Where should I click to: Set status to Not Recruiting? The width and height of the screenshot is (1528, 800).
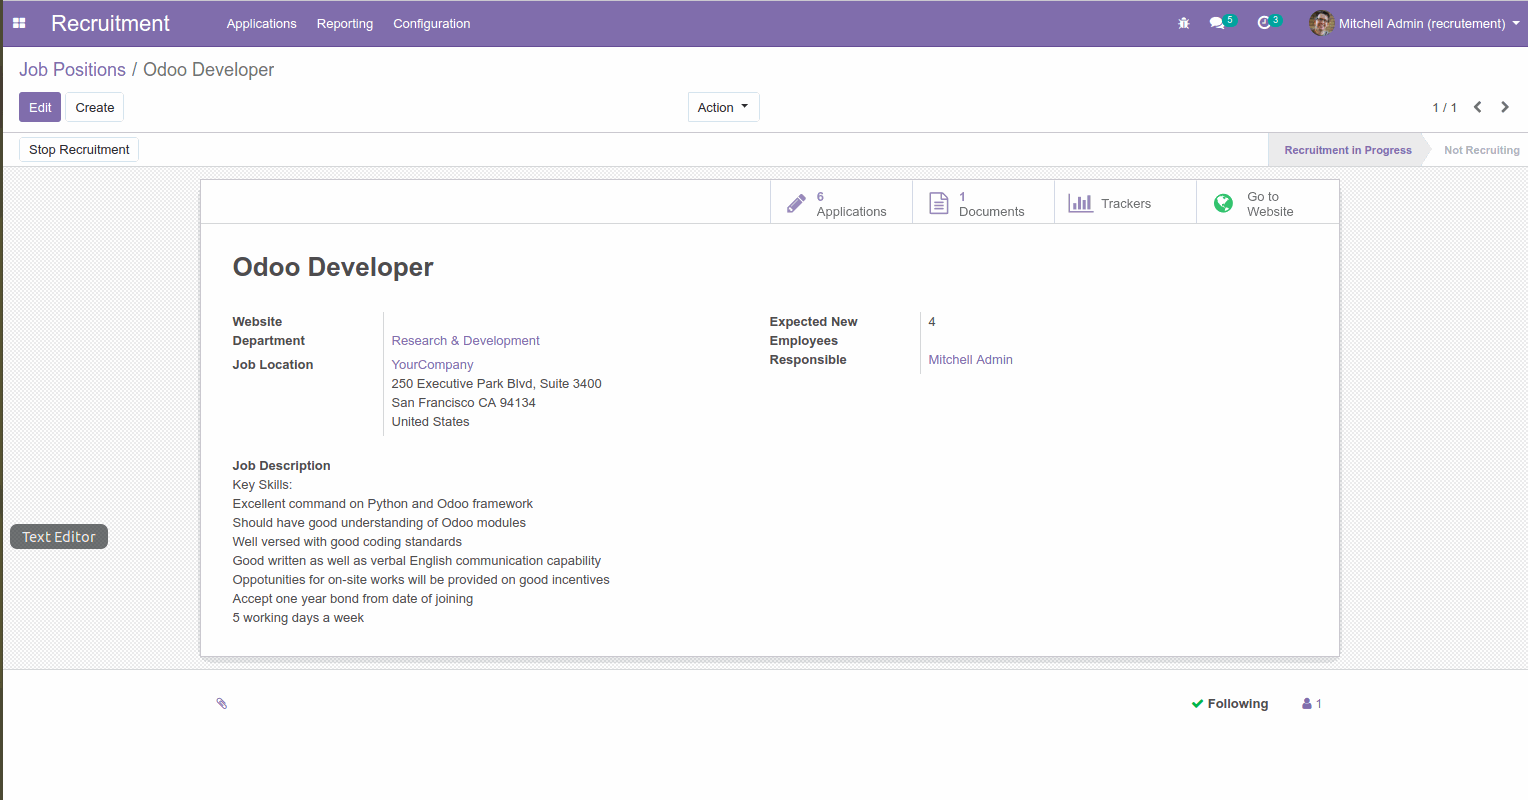(1481, 150)
